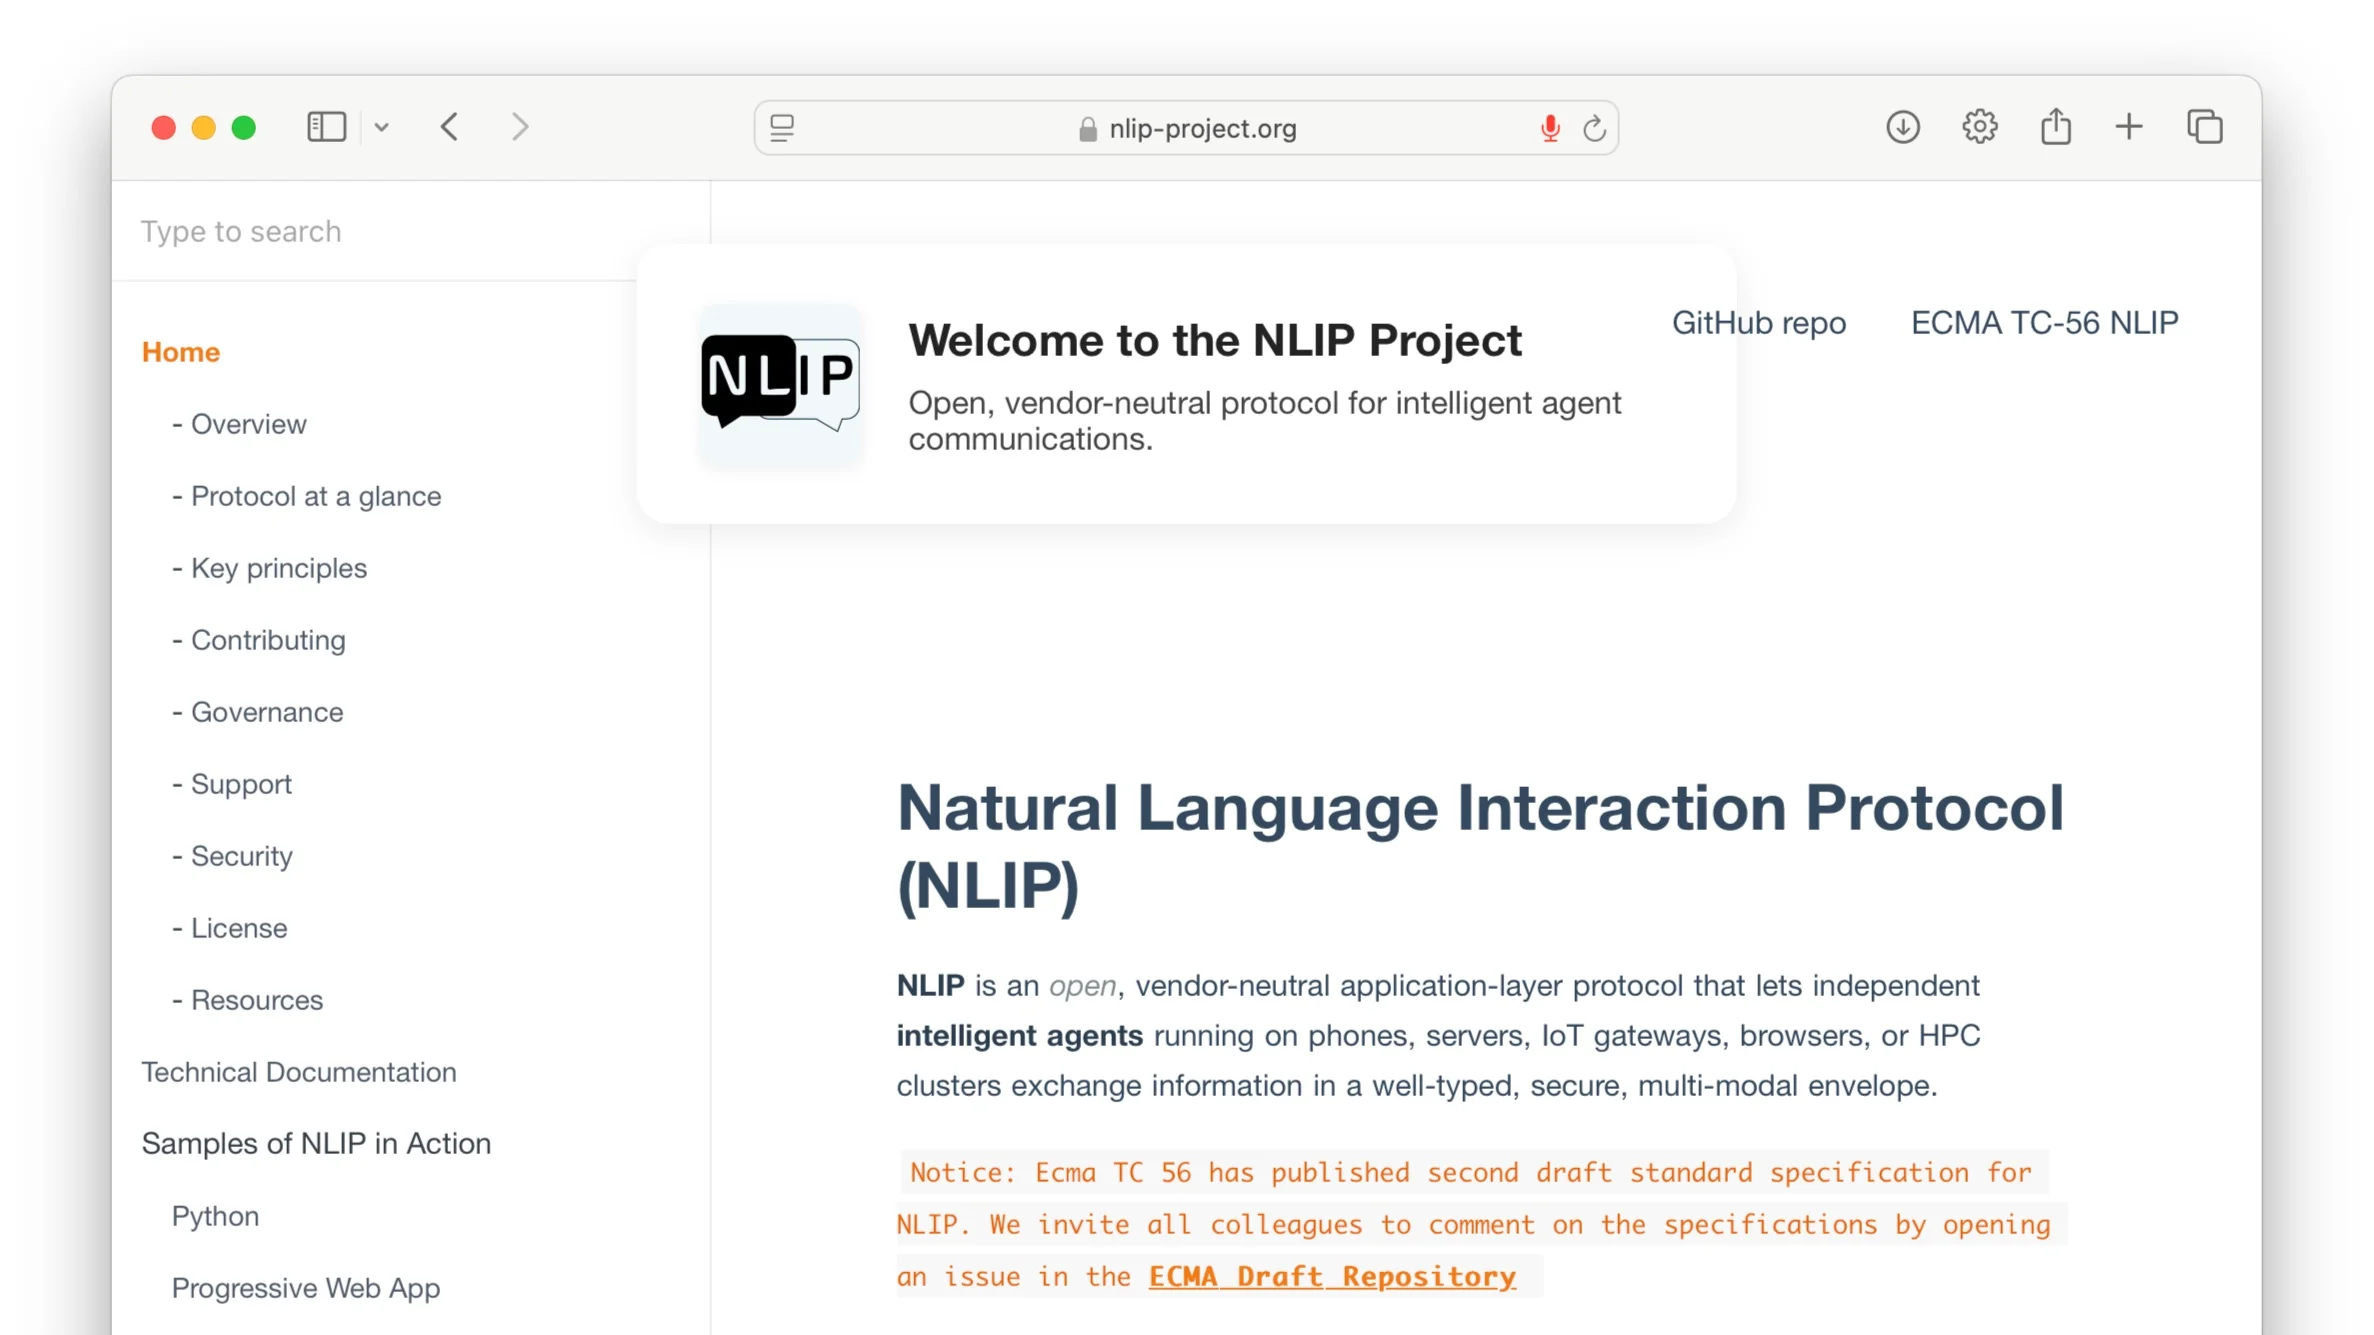Click the nlip-project.org address field
Viewport: 2374px width, 1335px height.
(1186, 128)
